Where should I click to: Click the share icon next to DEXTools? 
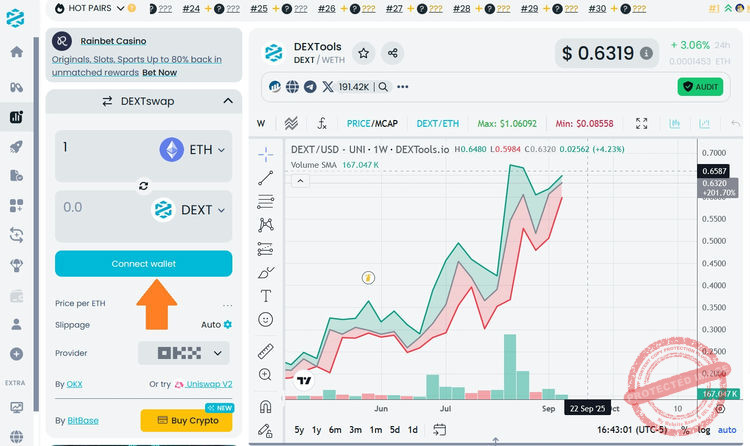[393, 53]
